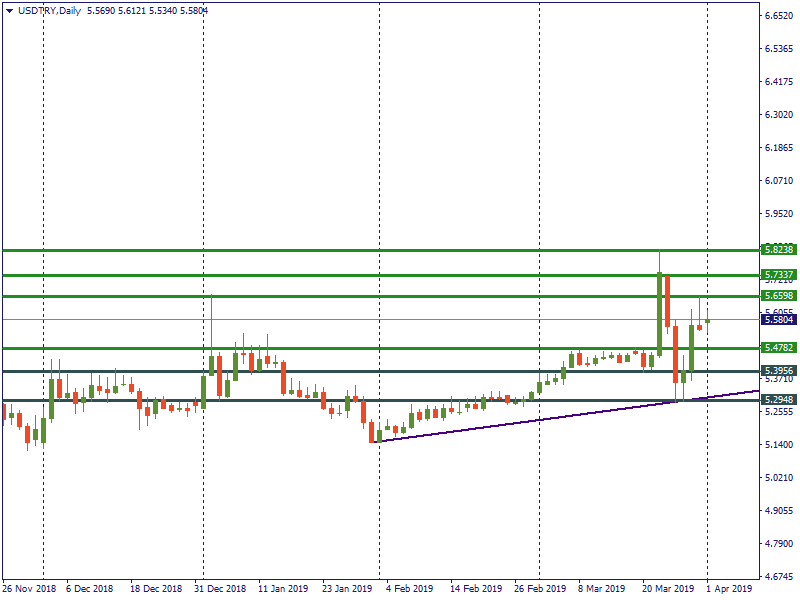
Task: Click the current price 5.5804 label
Action: click(x=778, y=320)
